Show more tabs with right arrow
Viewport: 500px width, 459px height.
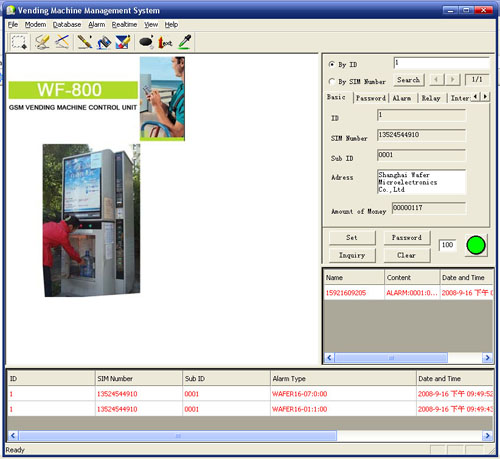pyautogui.click(x=485, y=97)
